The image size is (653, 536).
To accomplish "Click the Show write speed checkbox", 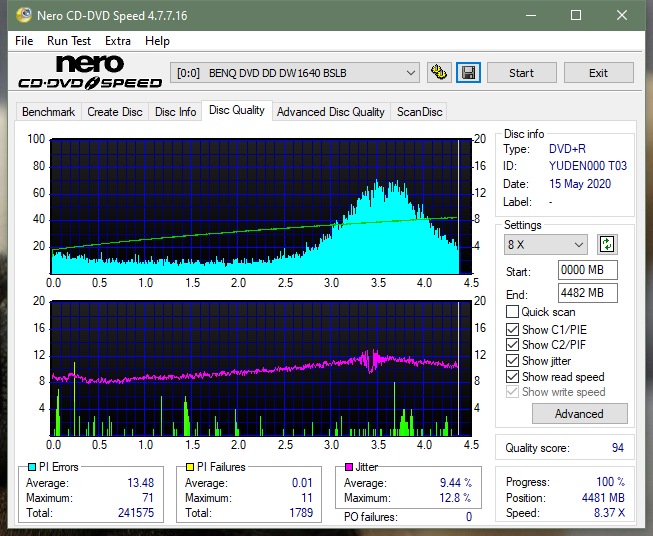I will 512,392.
